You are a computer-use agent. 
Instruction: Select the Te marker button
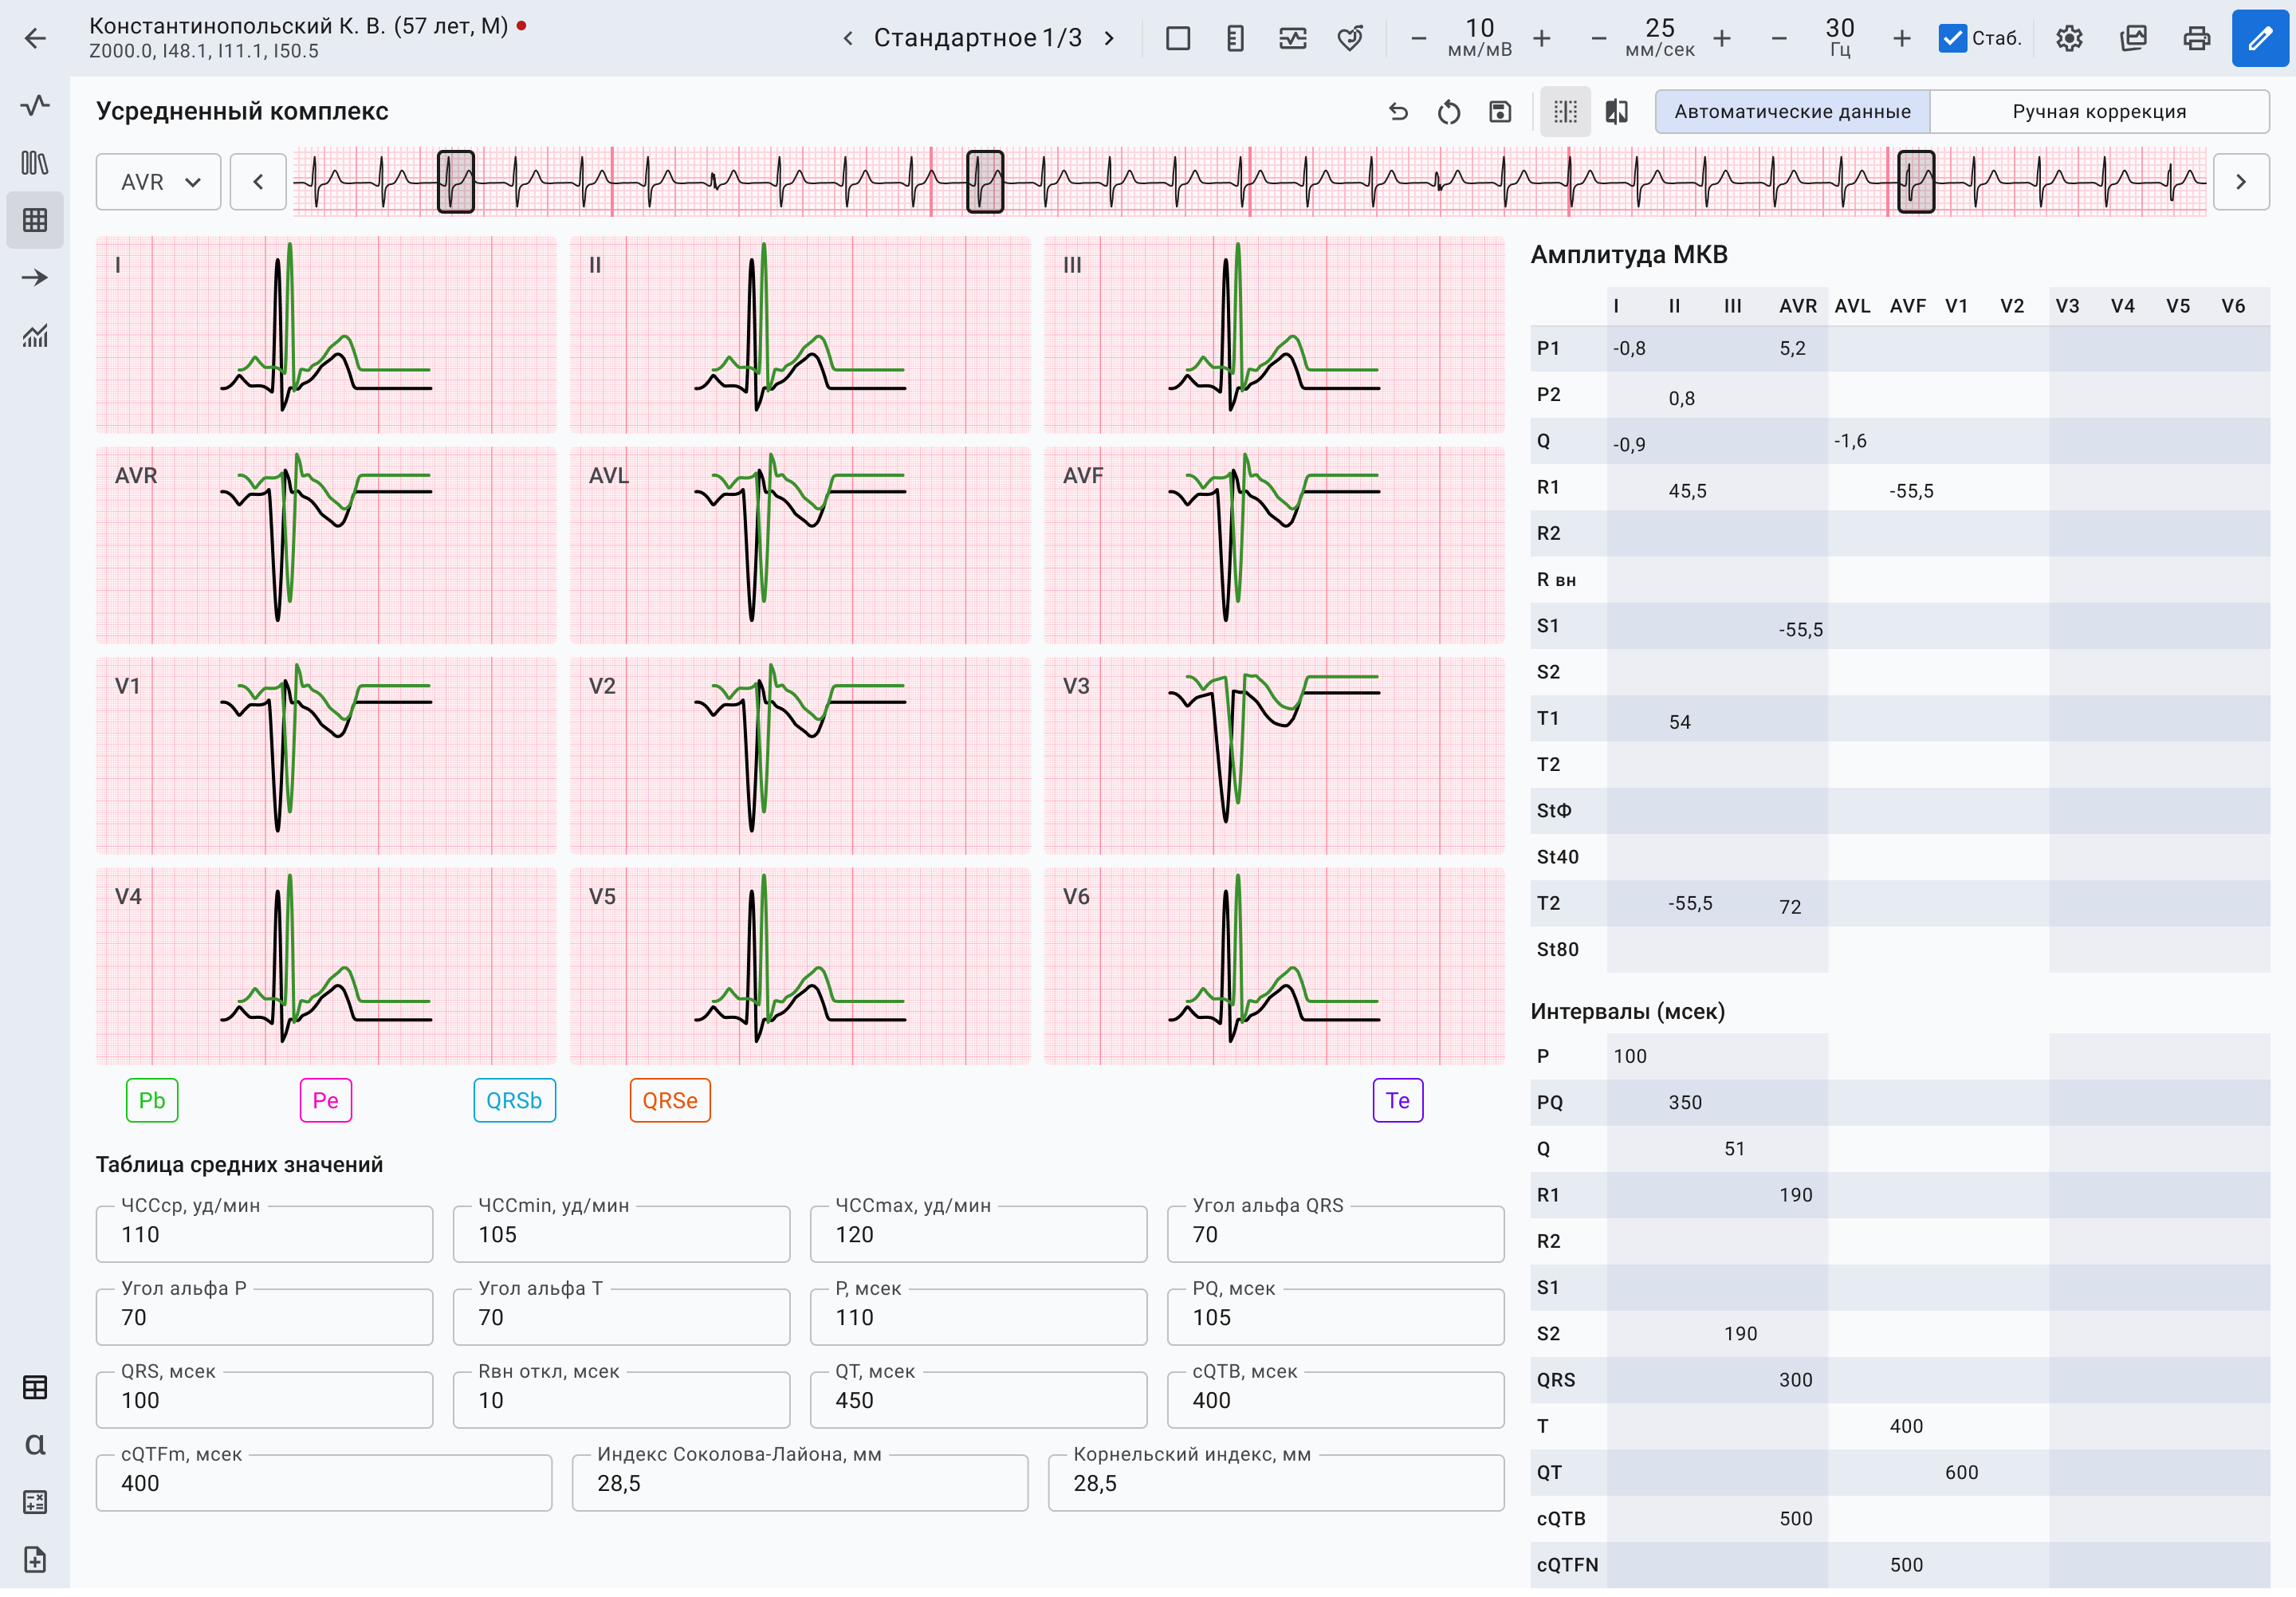1398,1100
